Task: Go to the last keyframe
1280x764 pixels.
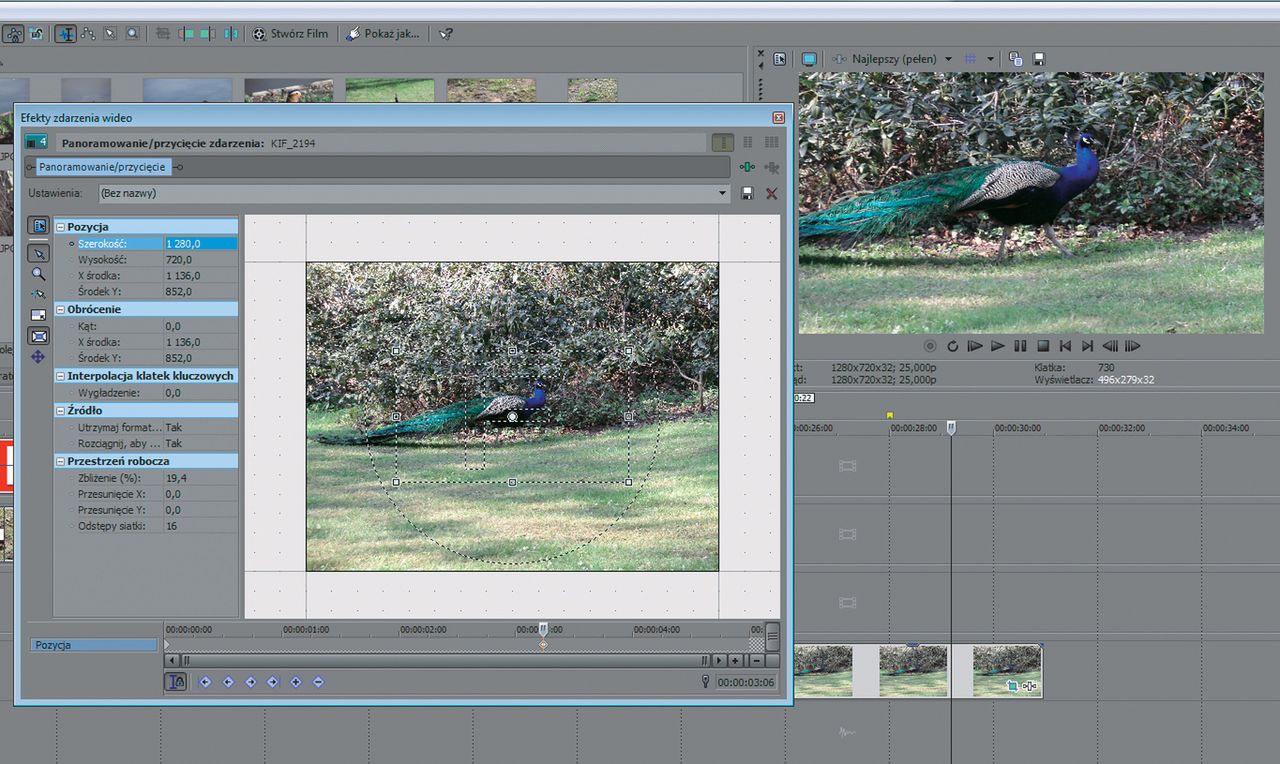Action: pos(273,682)
